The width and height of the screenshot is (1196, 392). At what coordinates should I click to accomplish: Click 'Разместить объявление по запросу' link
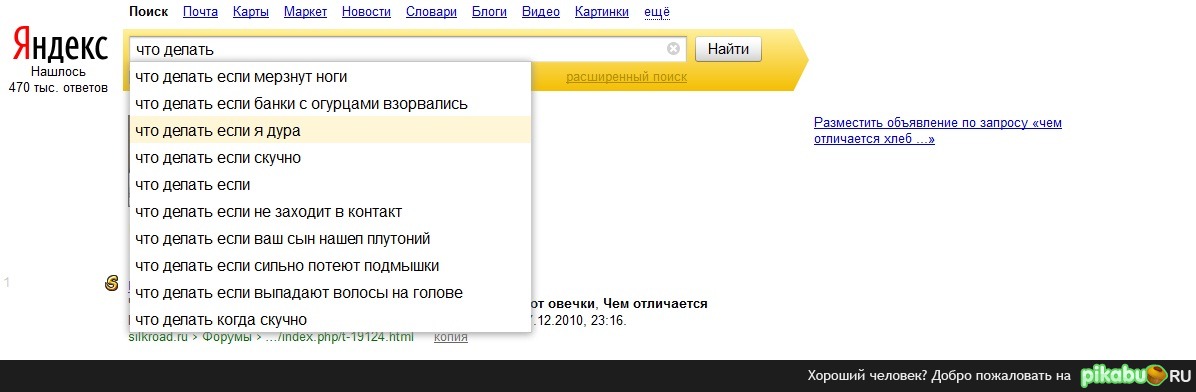point(937,130)
